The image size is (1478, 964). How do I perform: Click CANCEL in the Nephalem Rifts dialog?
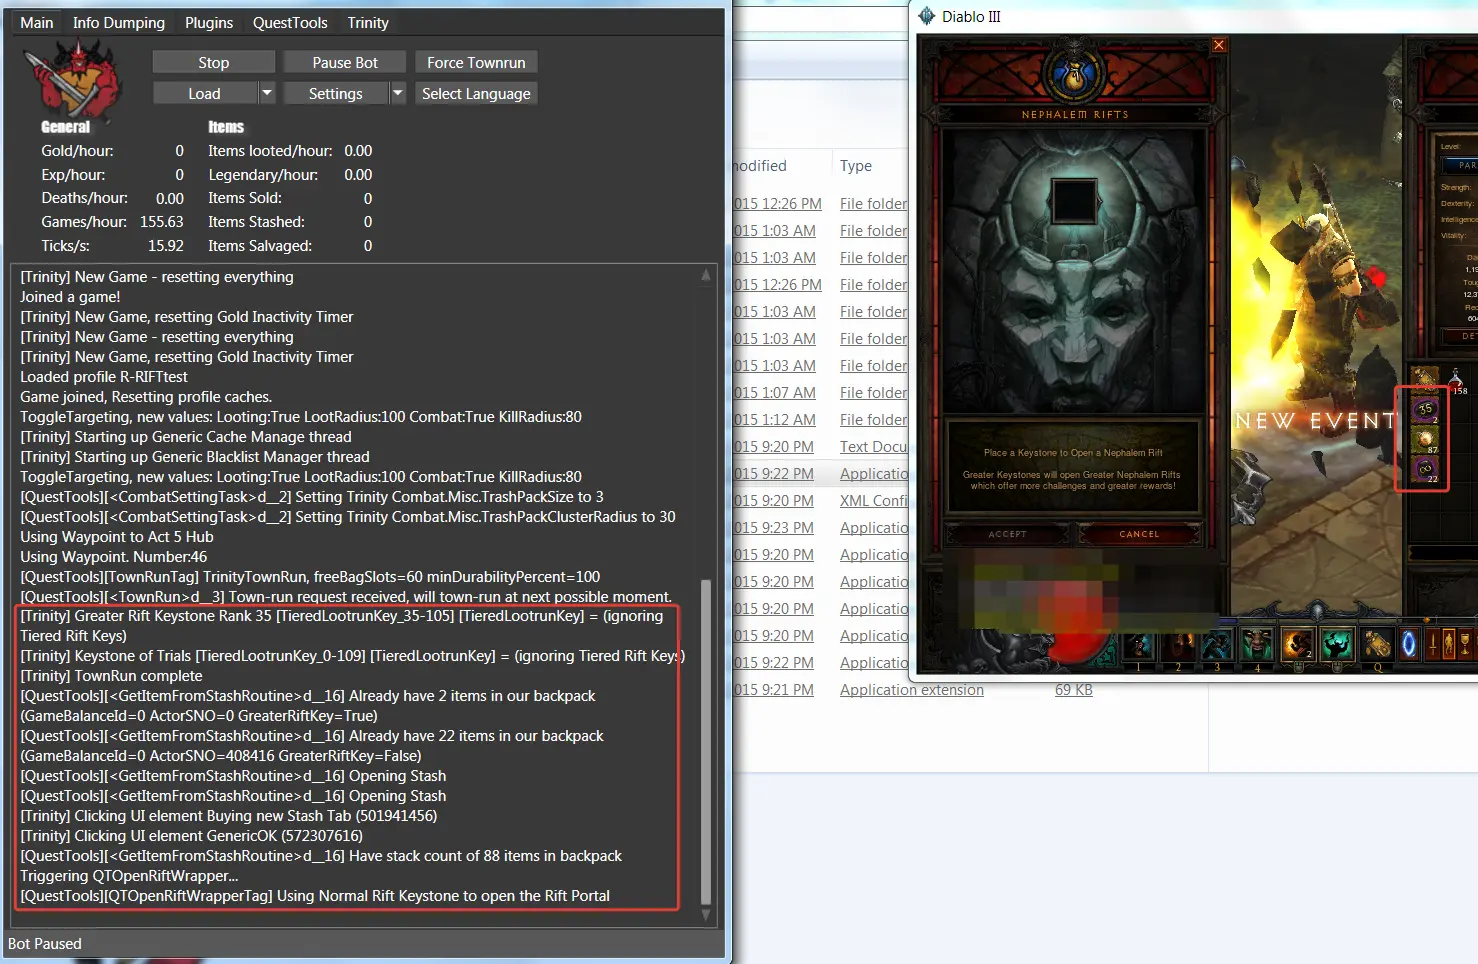(x=1139, y=534)
